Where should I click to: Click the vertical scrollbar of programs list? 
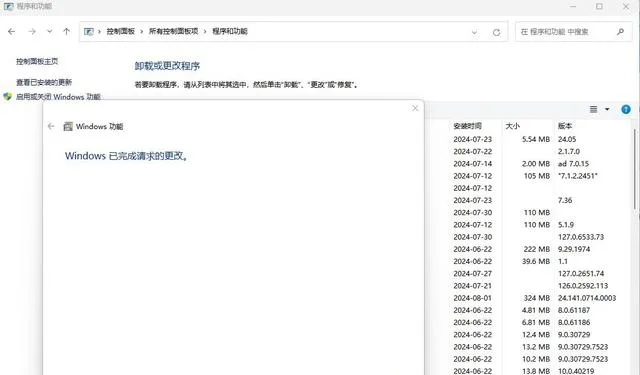(635, 169)
